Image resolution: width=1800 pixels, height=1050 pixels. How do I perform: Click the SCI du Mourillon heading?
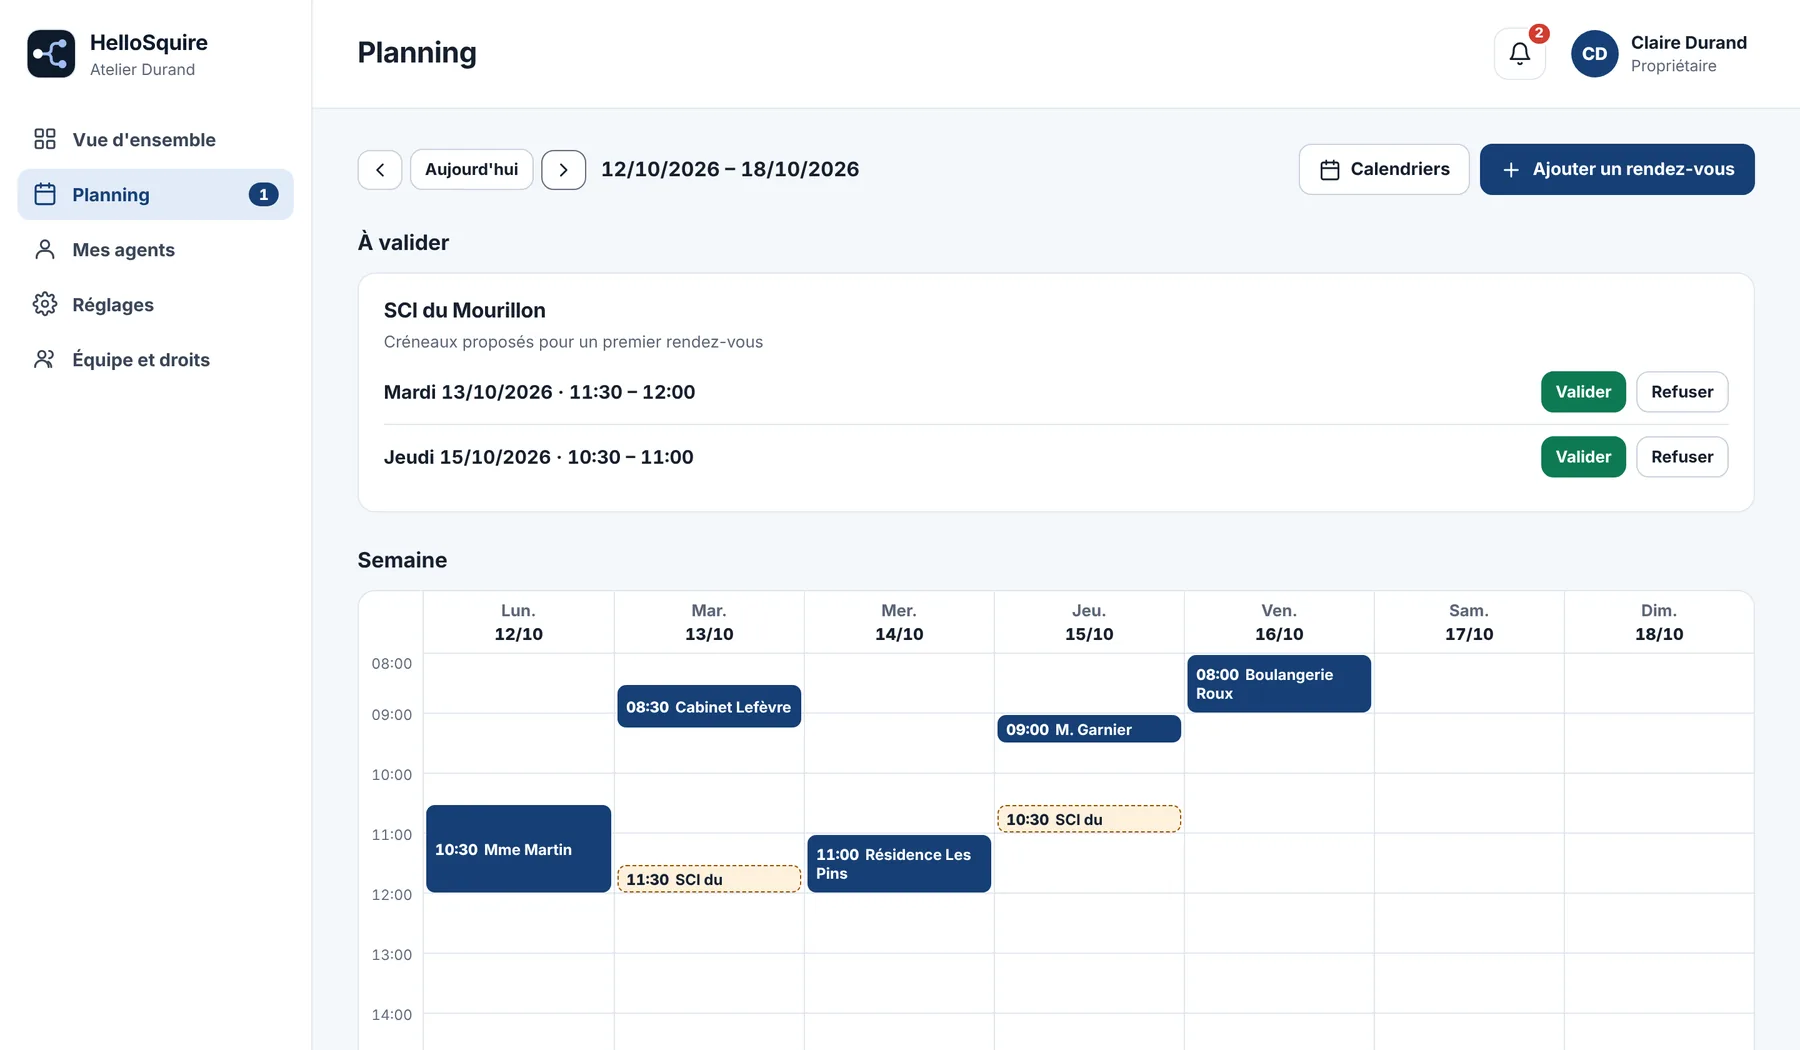coord(465,310)
